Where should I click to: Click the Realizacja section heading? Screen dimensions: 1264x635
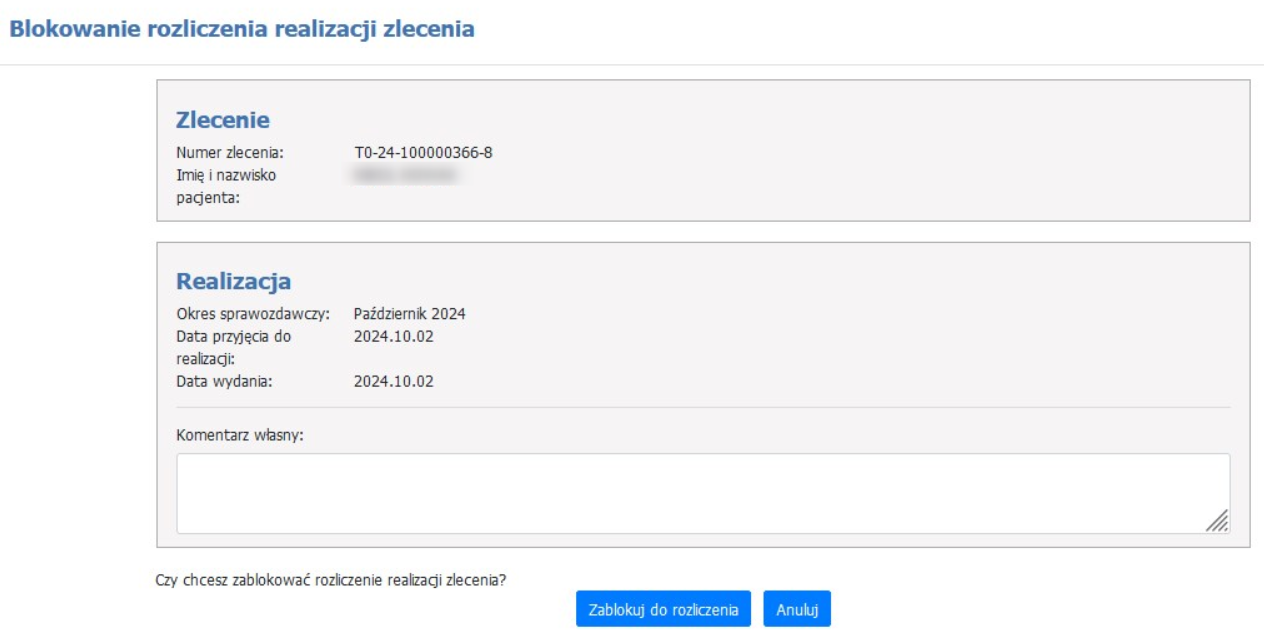pos(233,281)
